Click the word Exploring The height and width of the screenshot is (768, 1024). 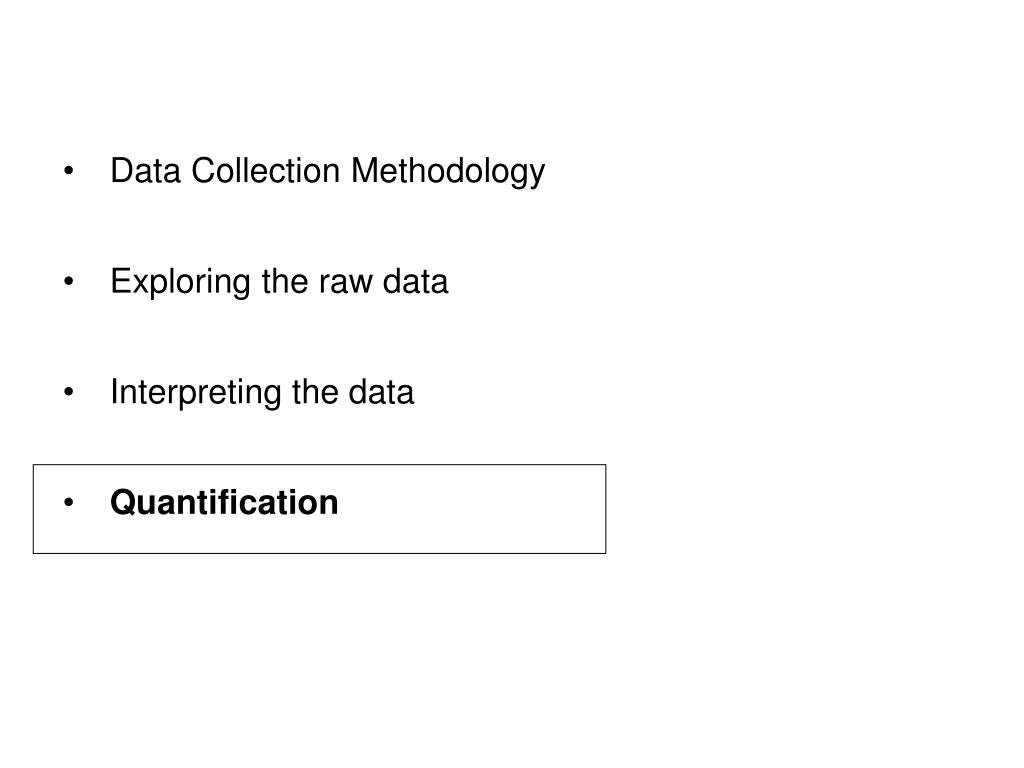click(x=180, y=282)
